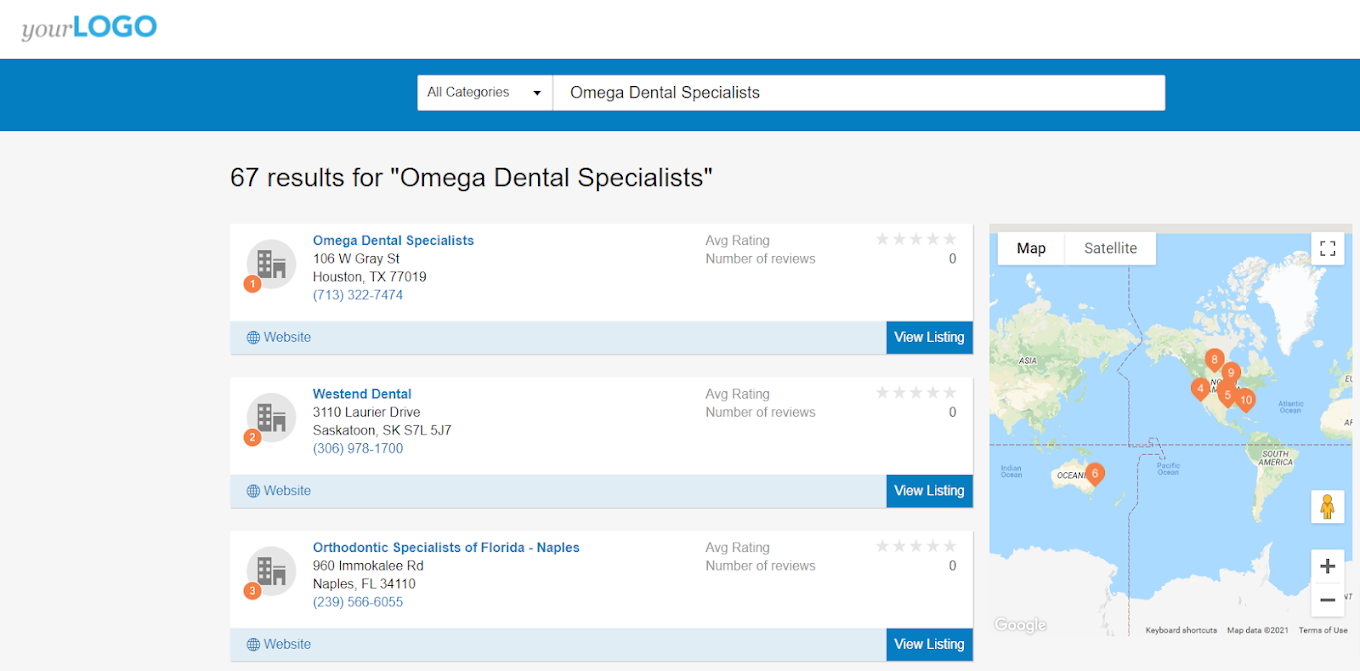Open Westend Dental's View Listing button
The width and height of the screenshot is (1360, 671).
(x=929, y=491)
